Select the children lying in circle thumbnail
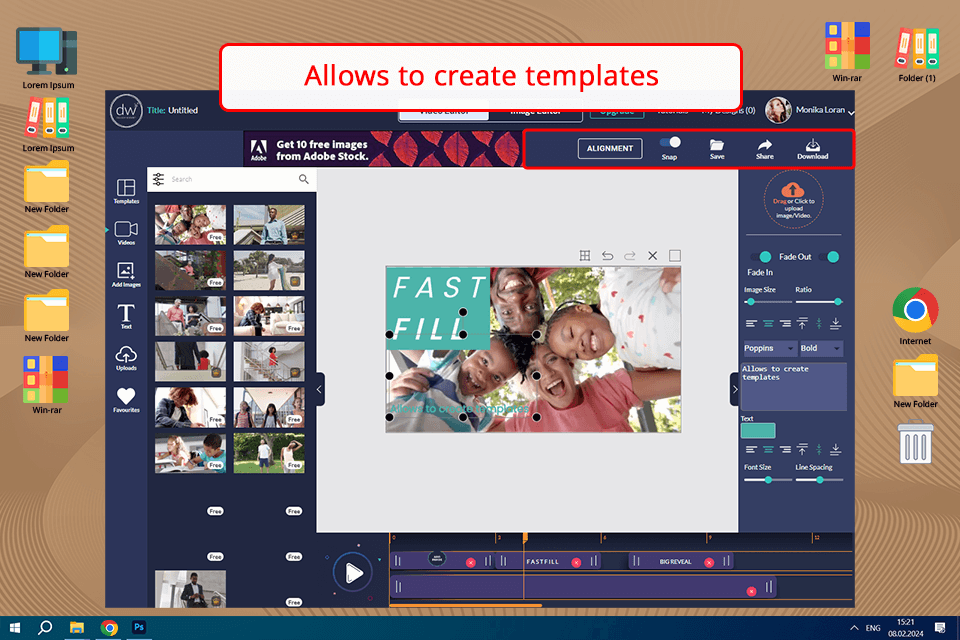Image resolution: width=960 pixels, height=640 pixels. [x=190, y=225]
